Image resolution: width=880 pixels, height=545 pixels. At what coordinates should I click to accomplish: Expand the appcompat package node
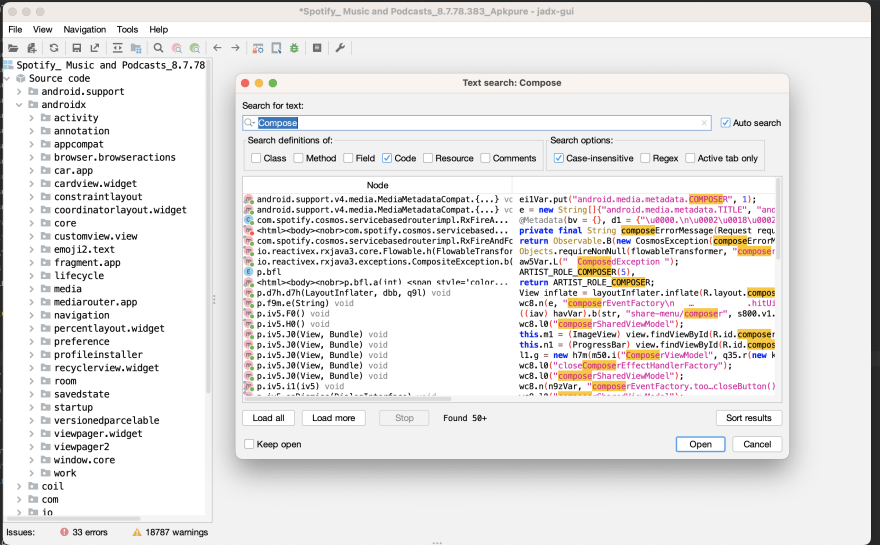(31, 144)
